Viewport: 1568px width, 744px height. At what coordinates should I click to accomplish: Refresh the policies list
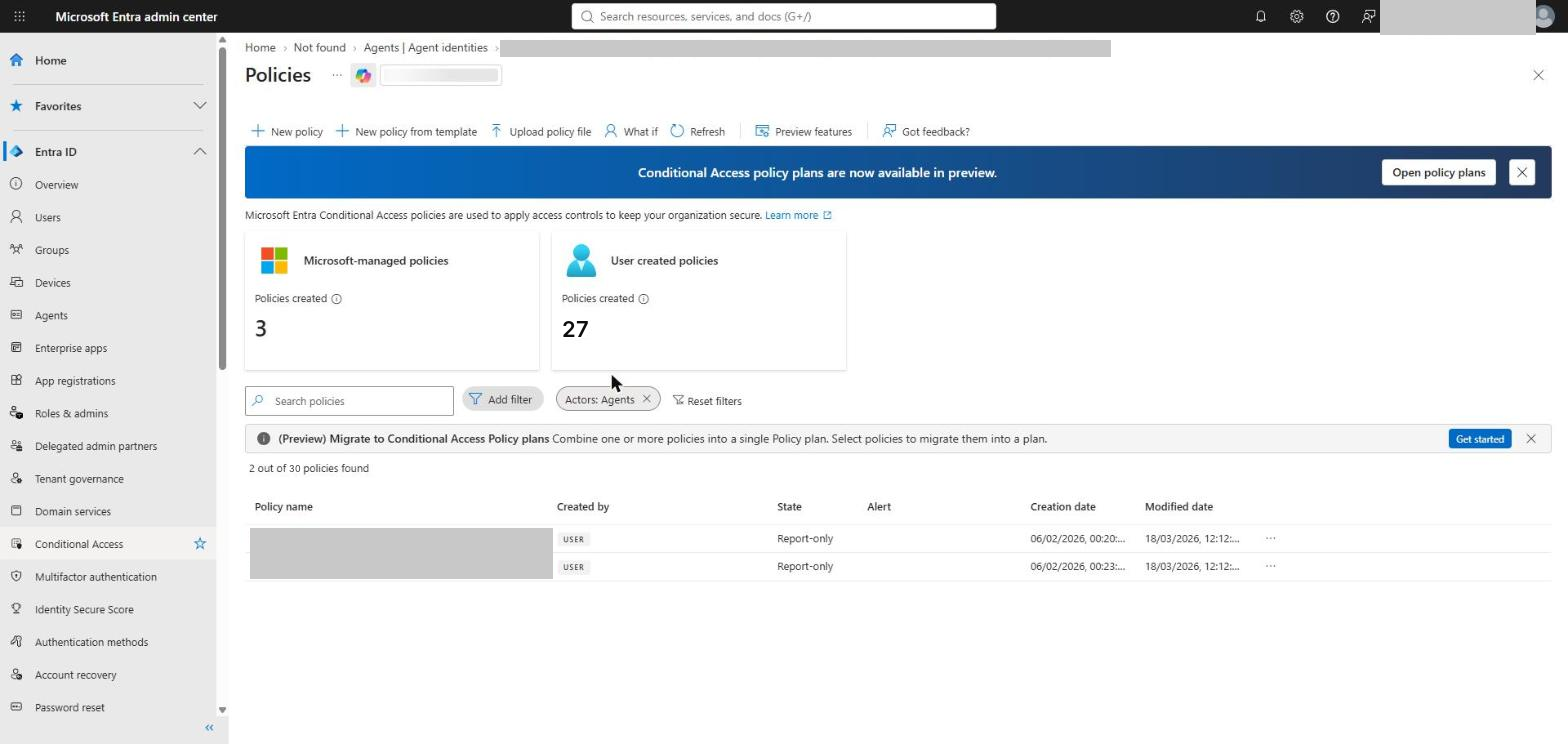coord(698,131)
